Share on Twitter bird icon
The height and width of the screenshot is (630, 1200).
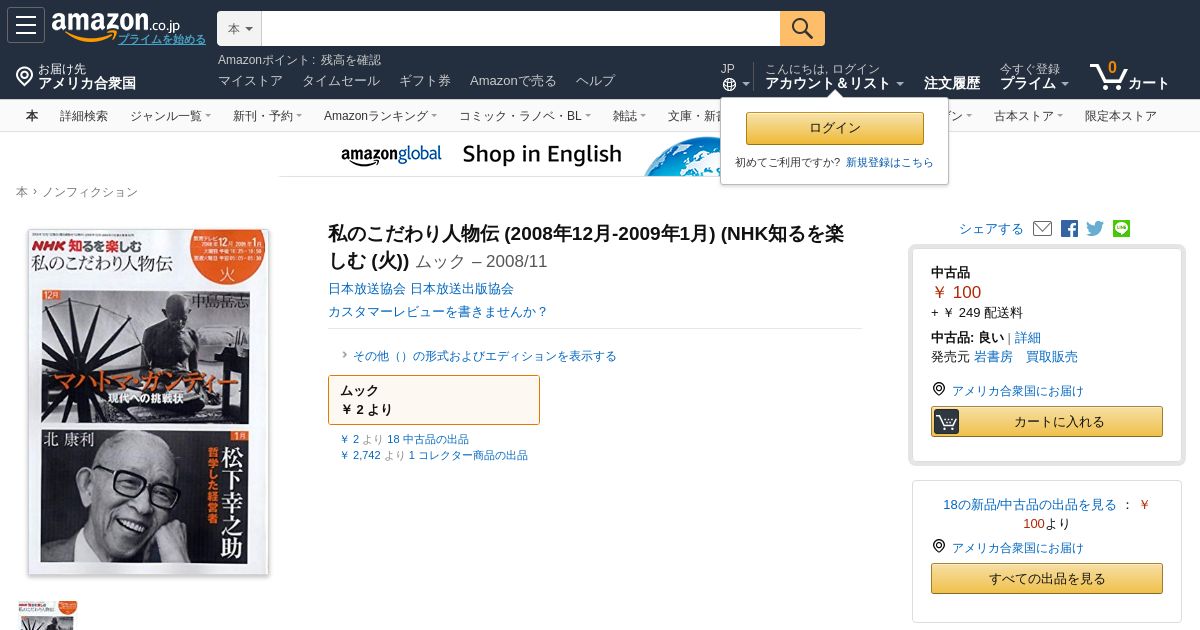(x=1095, y=228)
